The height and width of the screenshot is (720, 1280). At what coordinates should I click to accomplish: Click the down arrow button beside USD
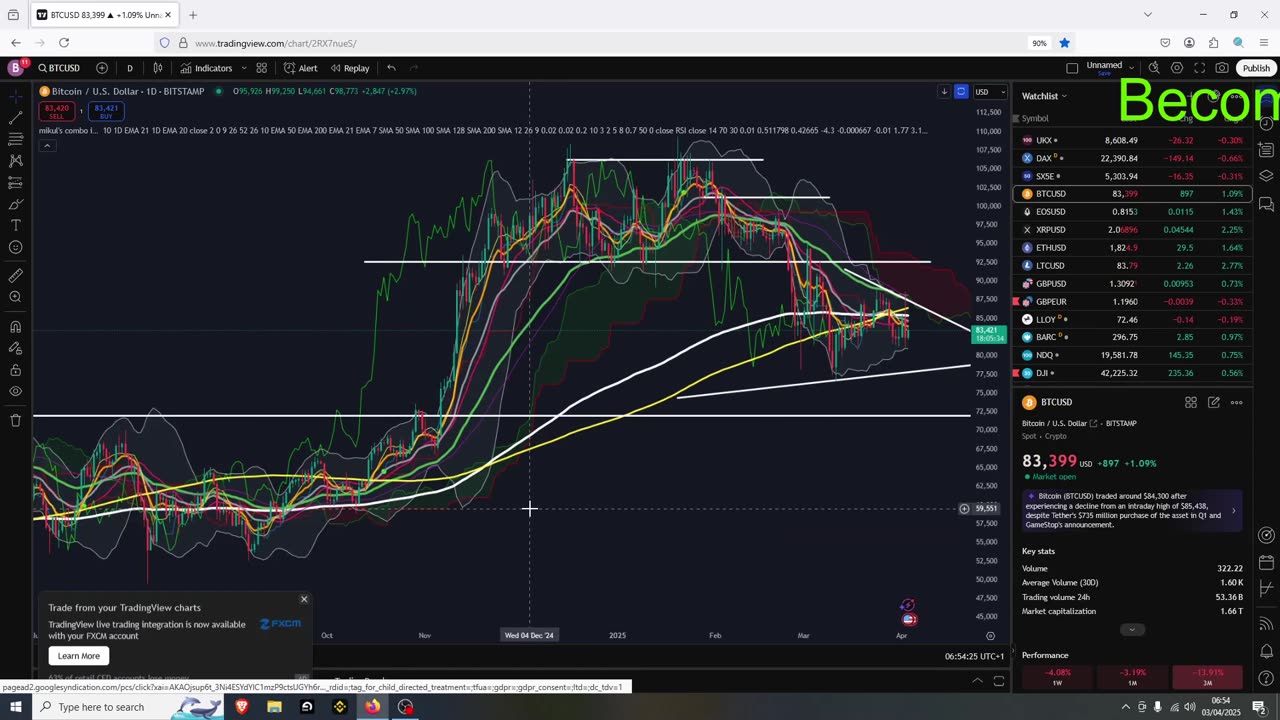[x=943, y=92]
